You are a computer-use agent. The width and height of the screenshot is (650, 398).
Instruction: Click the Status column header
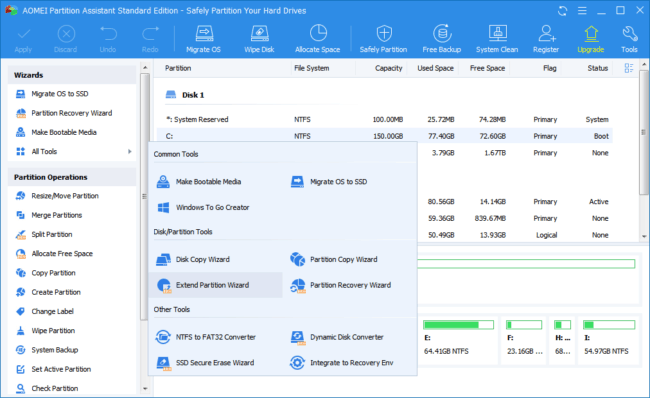click(597, 68)
